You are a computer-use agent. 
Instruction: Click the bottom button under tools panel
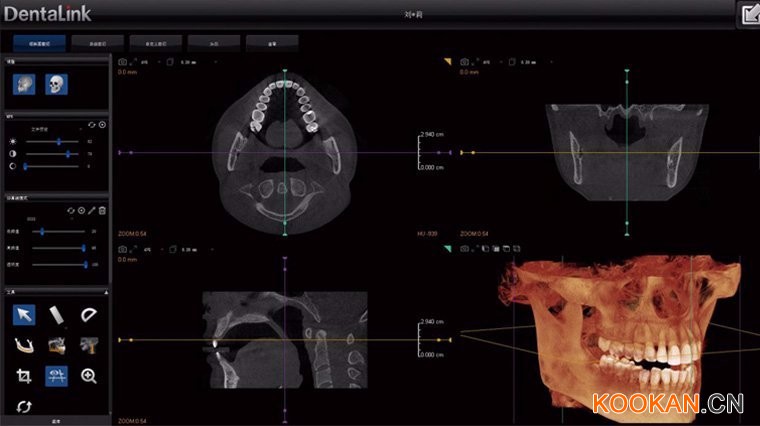pos(56,421)
